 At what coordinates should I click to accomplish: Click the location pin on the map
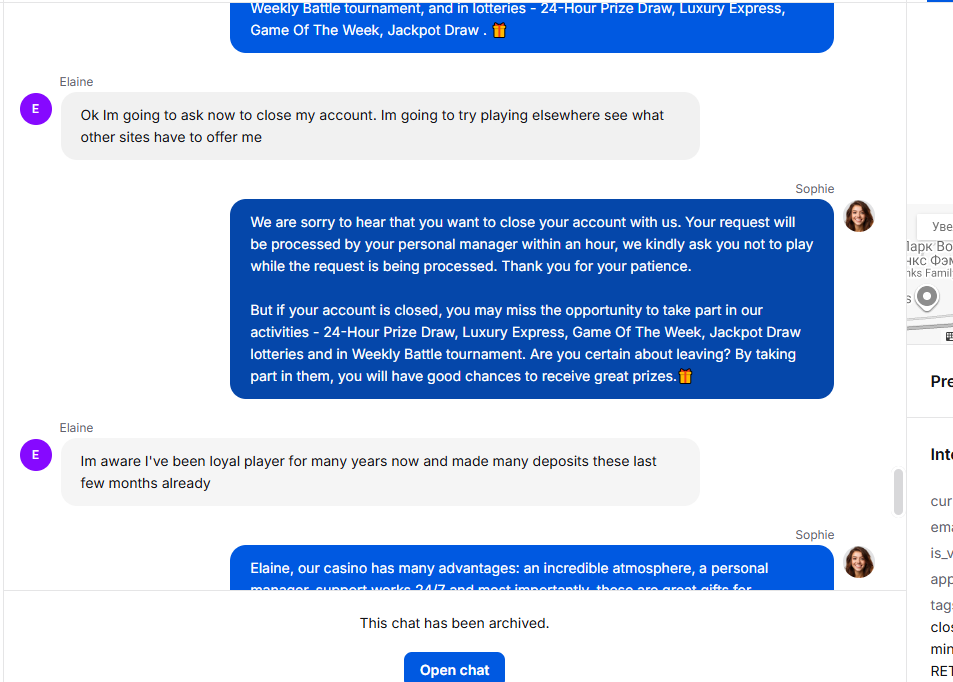pyautogui.click(x=928, y=297)
